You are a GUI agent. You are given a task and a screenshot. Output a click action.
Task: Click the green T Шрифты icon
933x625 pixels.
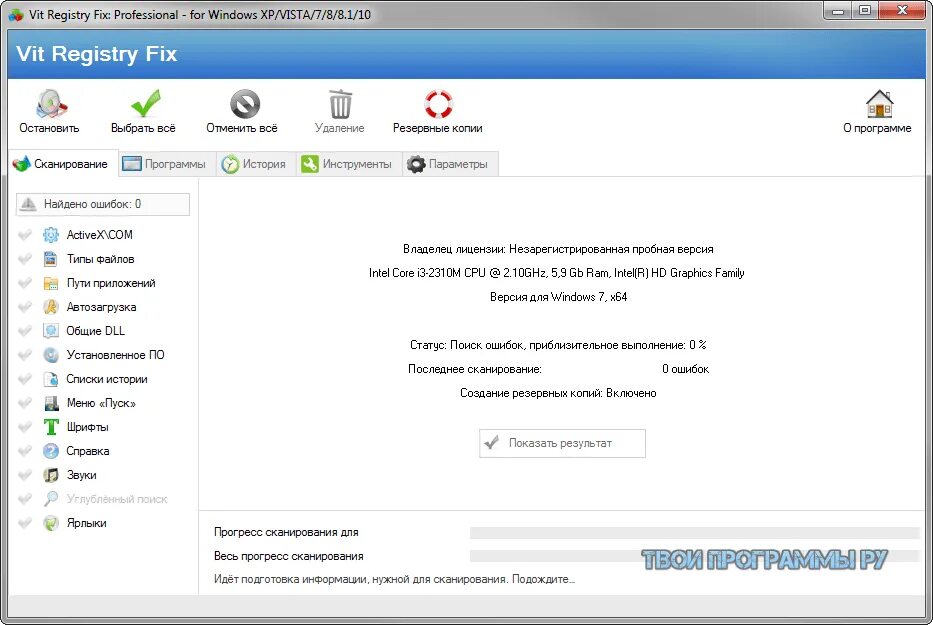(51, 427)
